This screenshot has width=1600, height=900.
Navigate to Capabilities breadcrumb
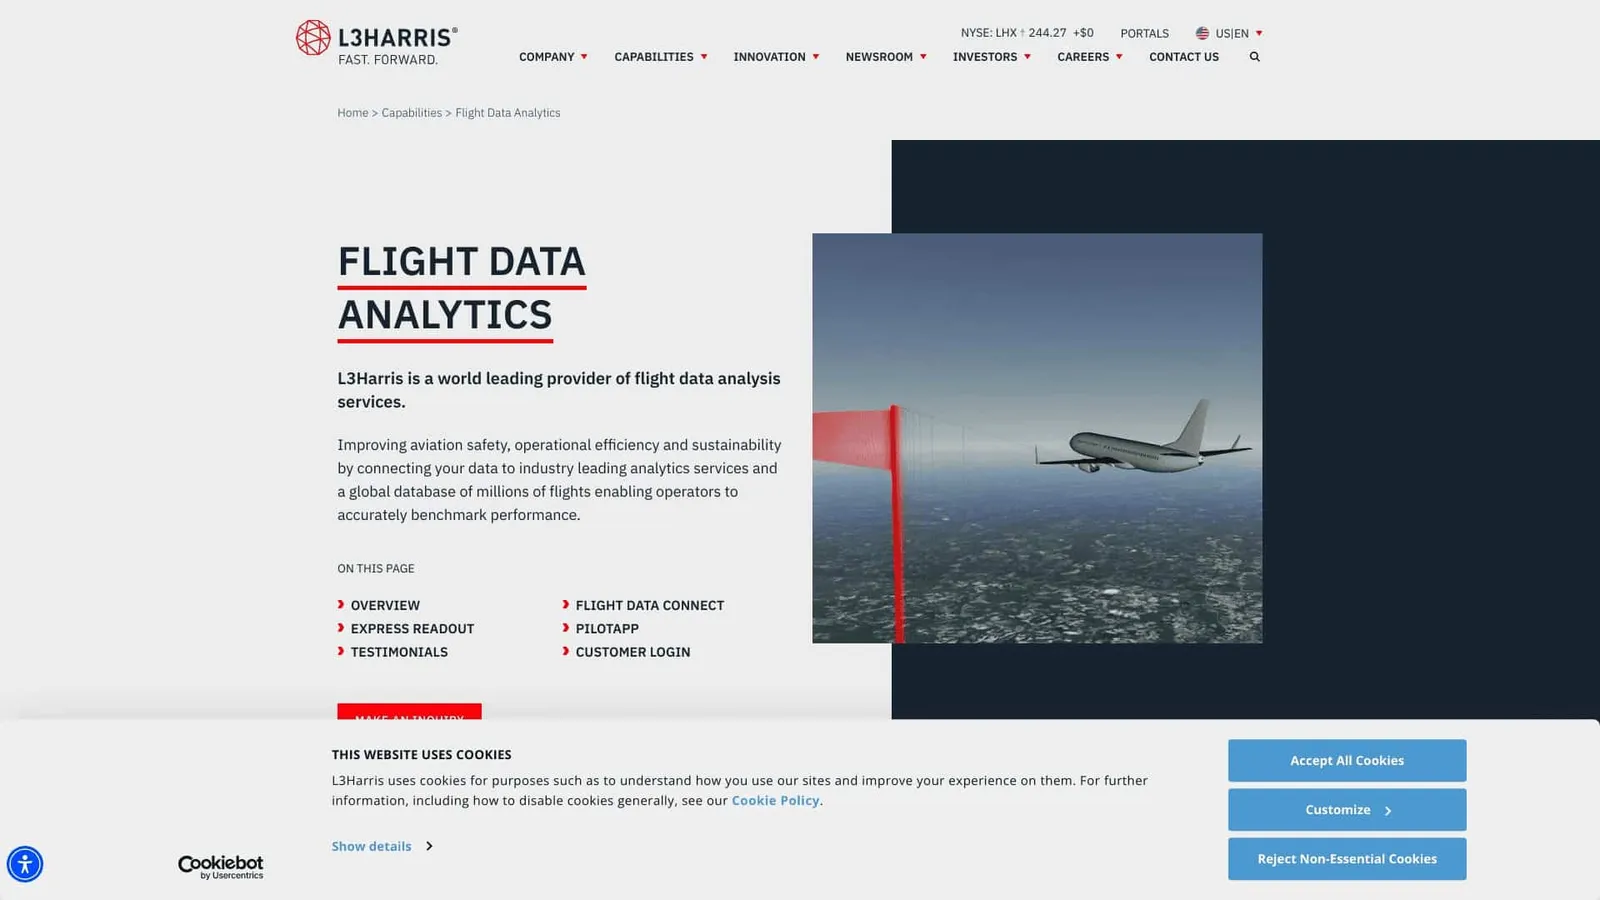[x=411, y=113]
